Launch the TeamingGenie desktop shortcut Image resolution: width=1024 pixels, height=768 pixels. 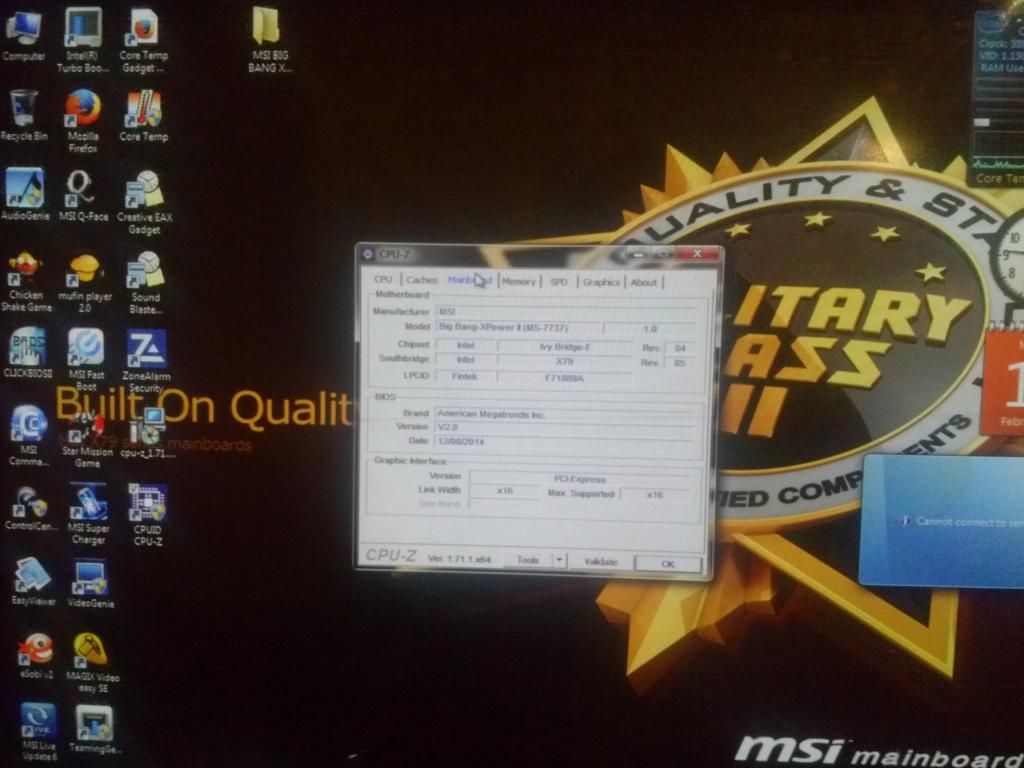pos(95,729)
